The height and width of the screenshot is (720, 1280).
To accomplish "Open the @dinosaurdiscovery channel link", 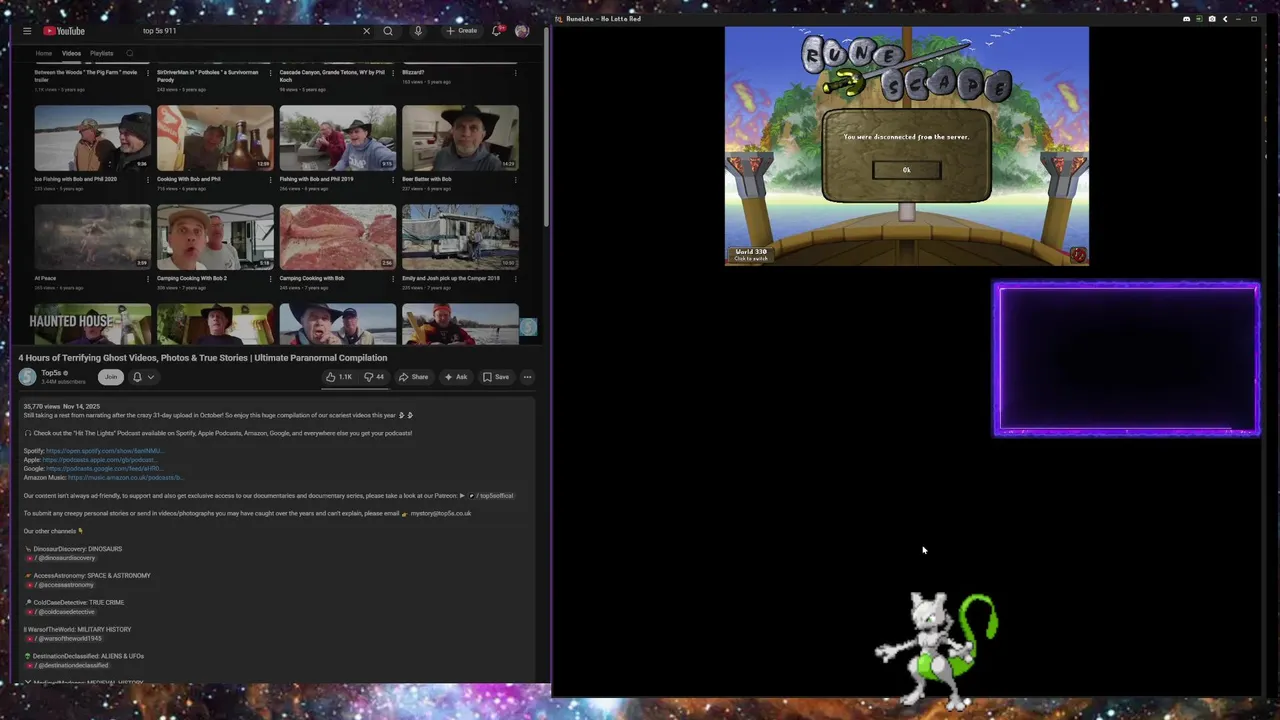I will coord(62,558).
